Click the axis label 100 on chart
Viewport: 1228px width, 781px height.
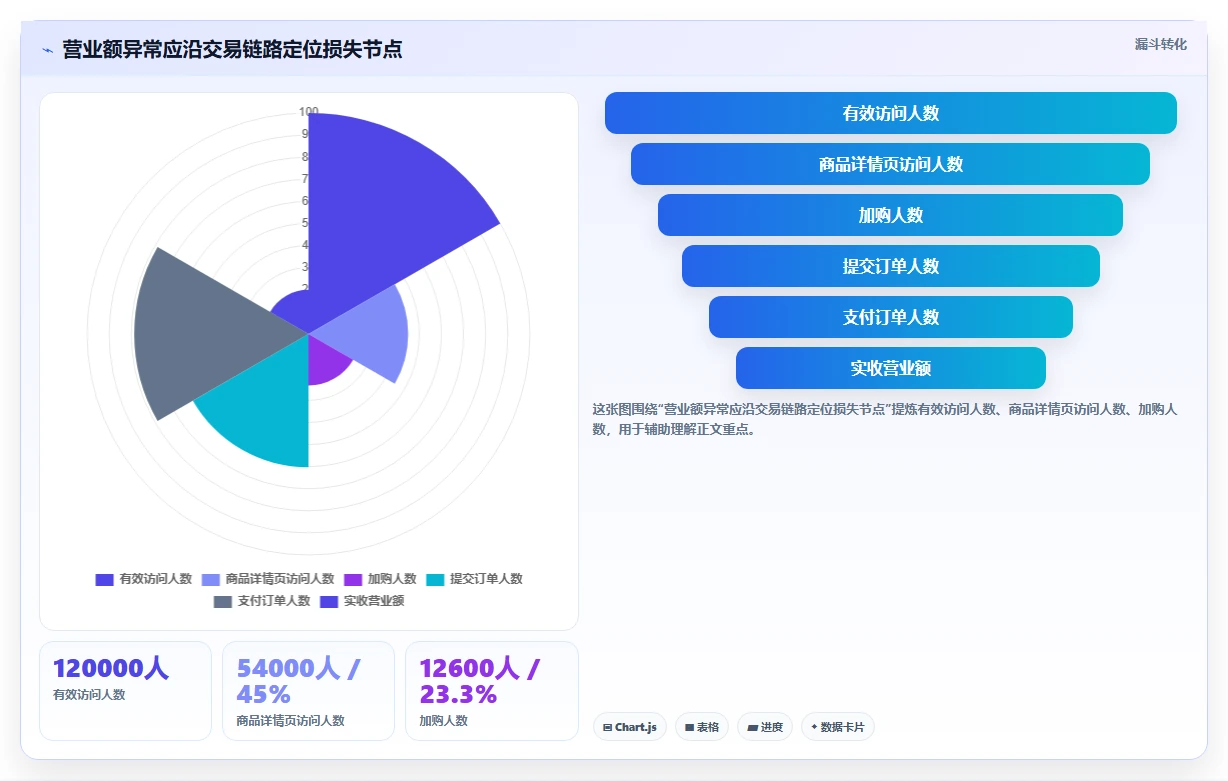(x=308, y=112)
